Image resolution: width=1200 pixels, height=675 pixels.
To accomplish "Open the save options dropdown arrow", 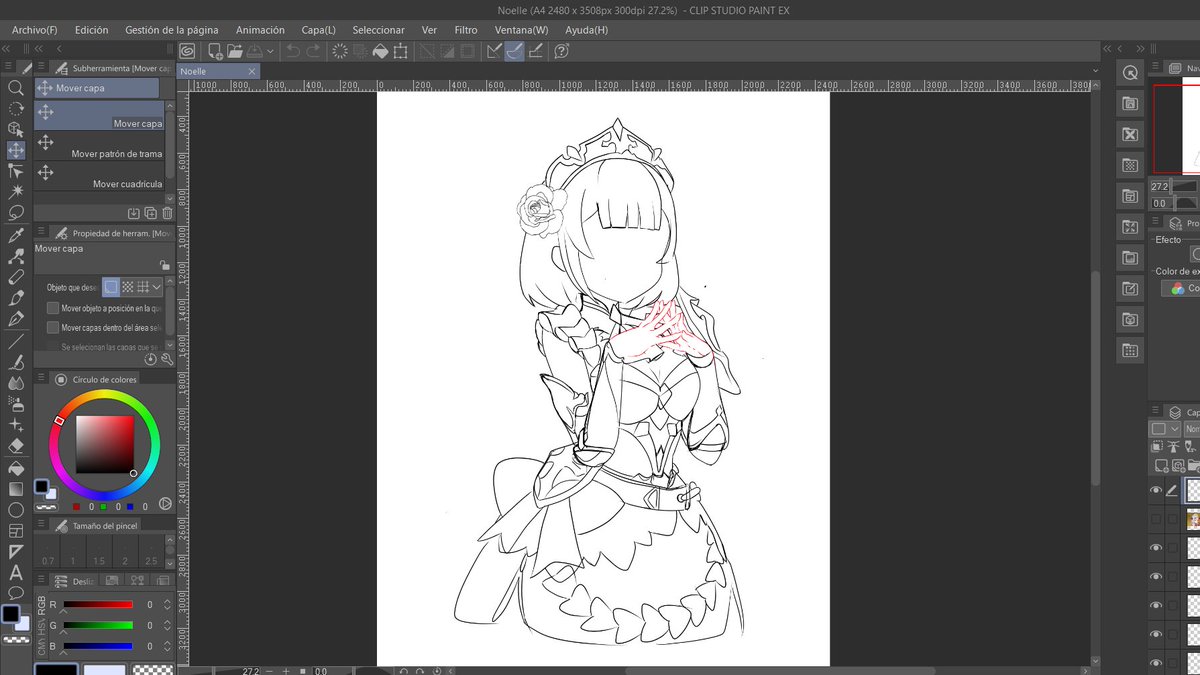I will (x=270, y=51).
